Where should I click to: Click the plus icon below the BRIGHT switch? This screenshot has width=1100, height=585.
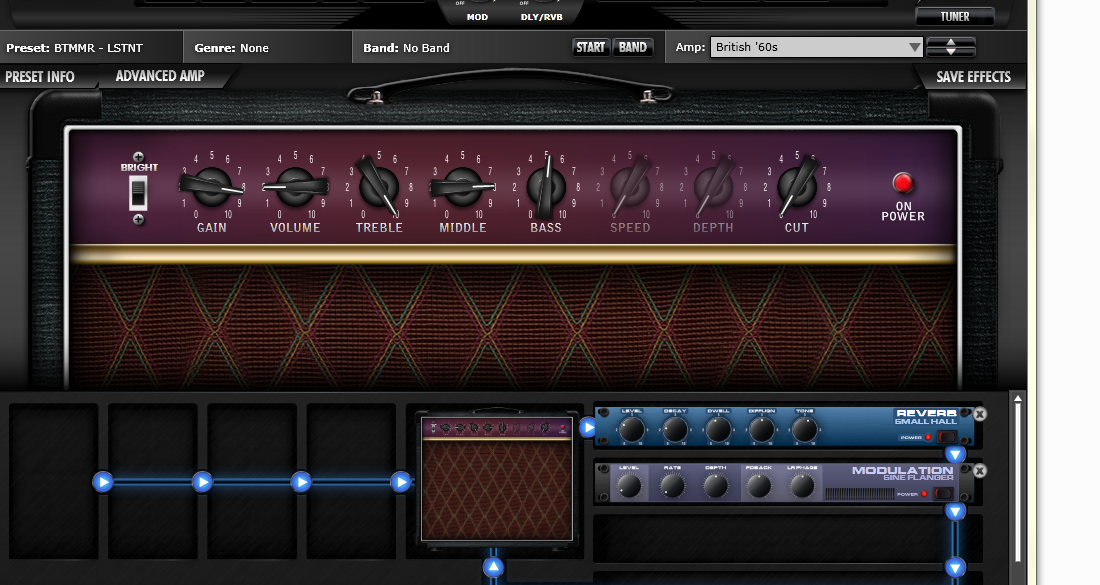pyautogui.click(x=138, y=220)
